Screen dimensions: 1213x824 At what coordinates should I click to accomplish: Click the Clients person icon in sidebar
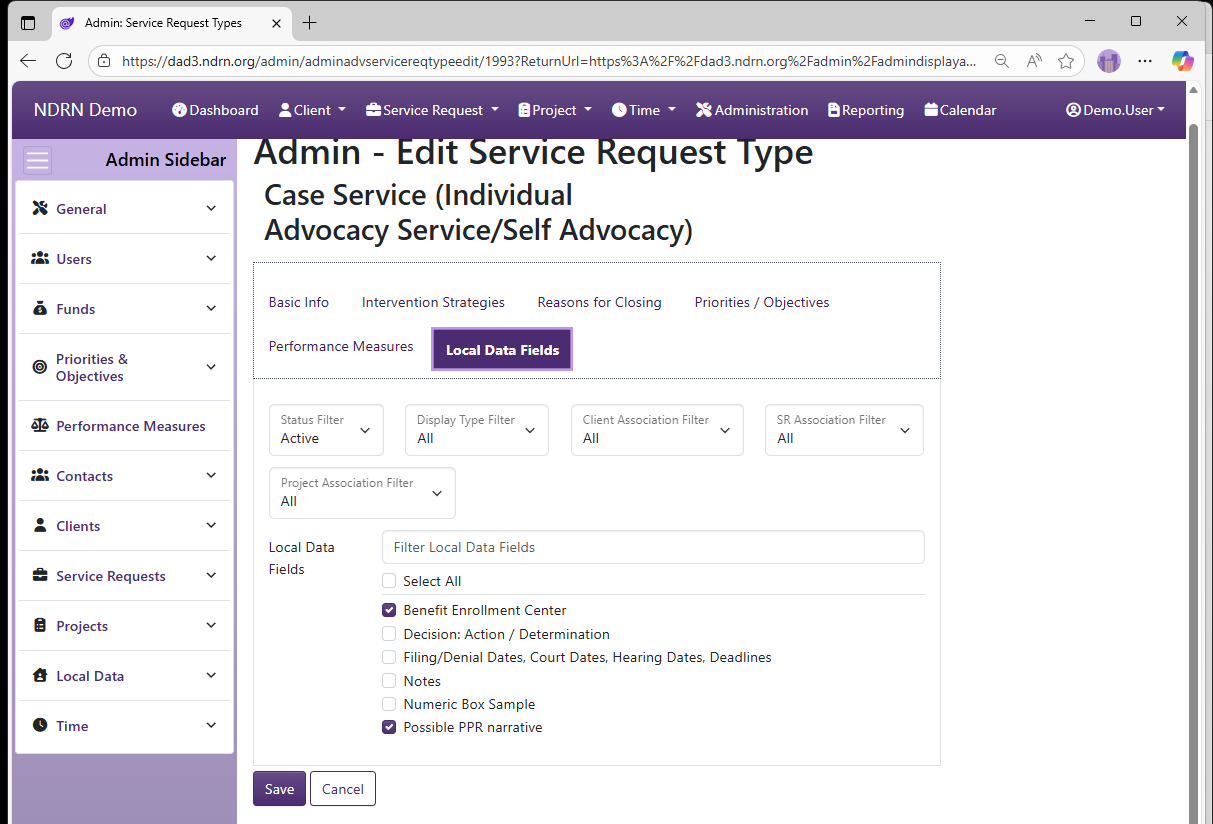pyautogui.click(x=40, y=525)
